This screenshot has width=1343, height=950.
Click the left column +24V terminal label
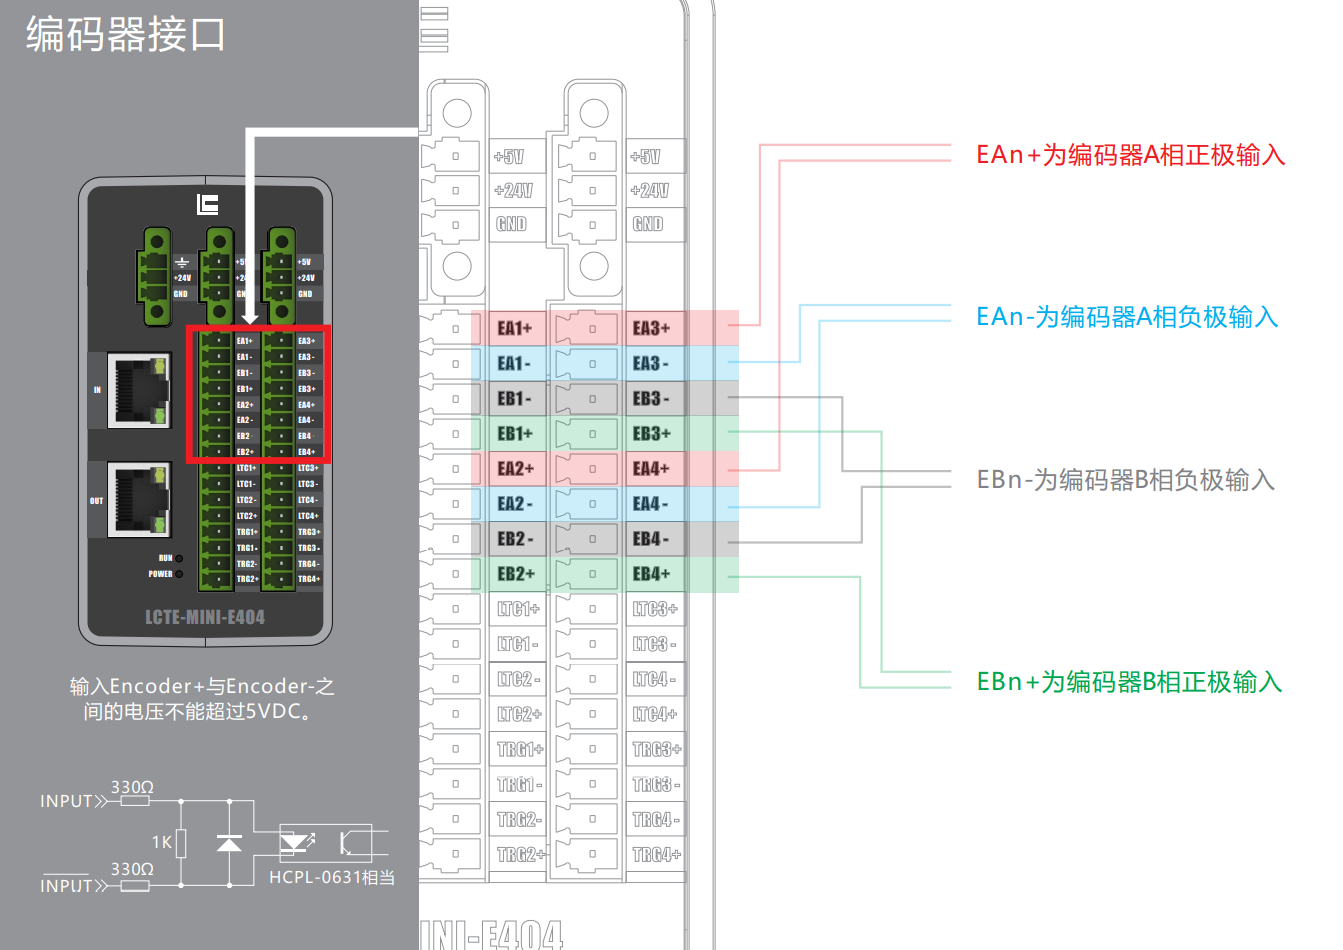(513, 190)
